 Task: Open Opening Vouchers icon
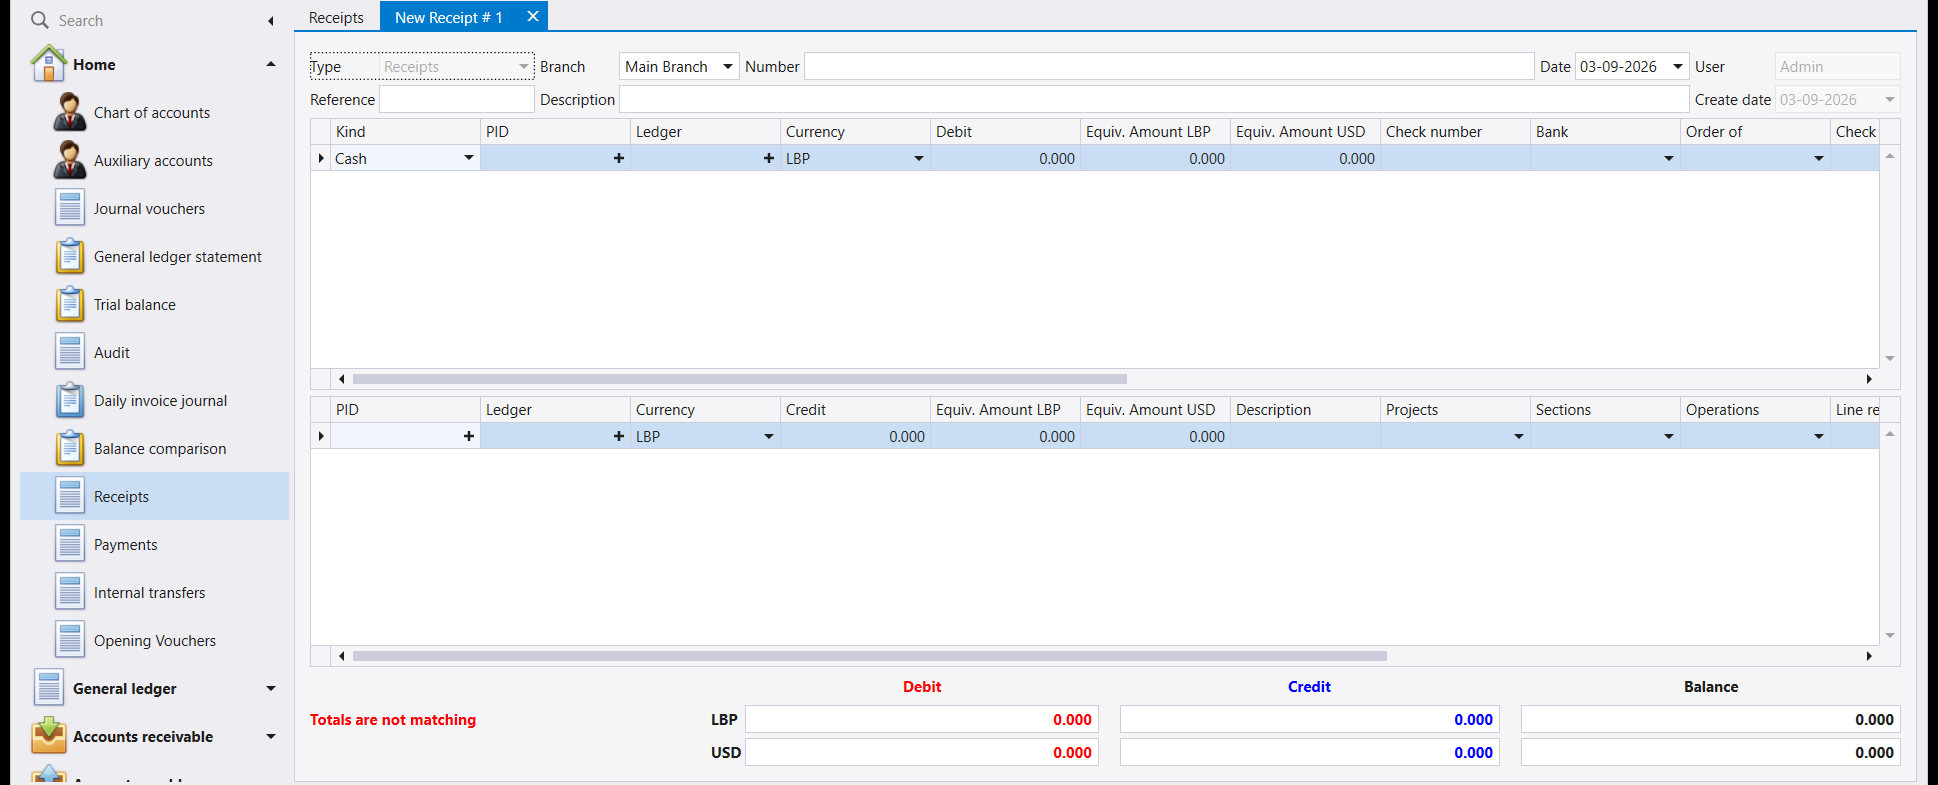[x=70, y=640]
